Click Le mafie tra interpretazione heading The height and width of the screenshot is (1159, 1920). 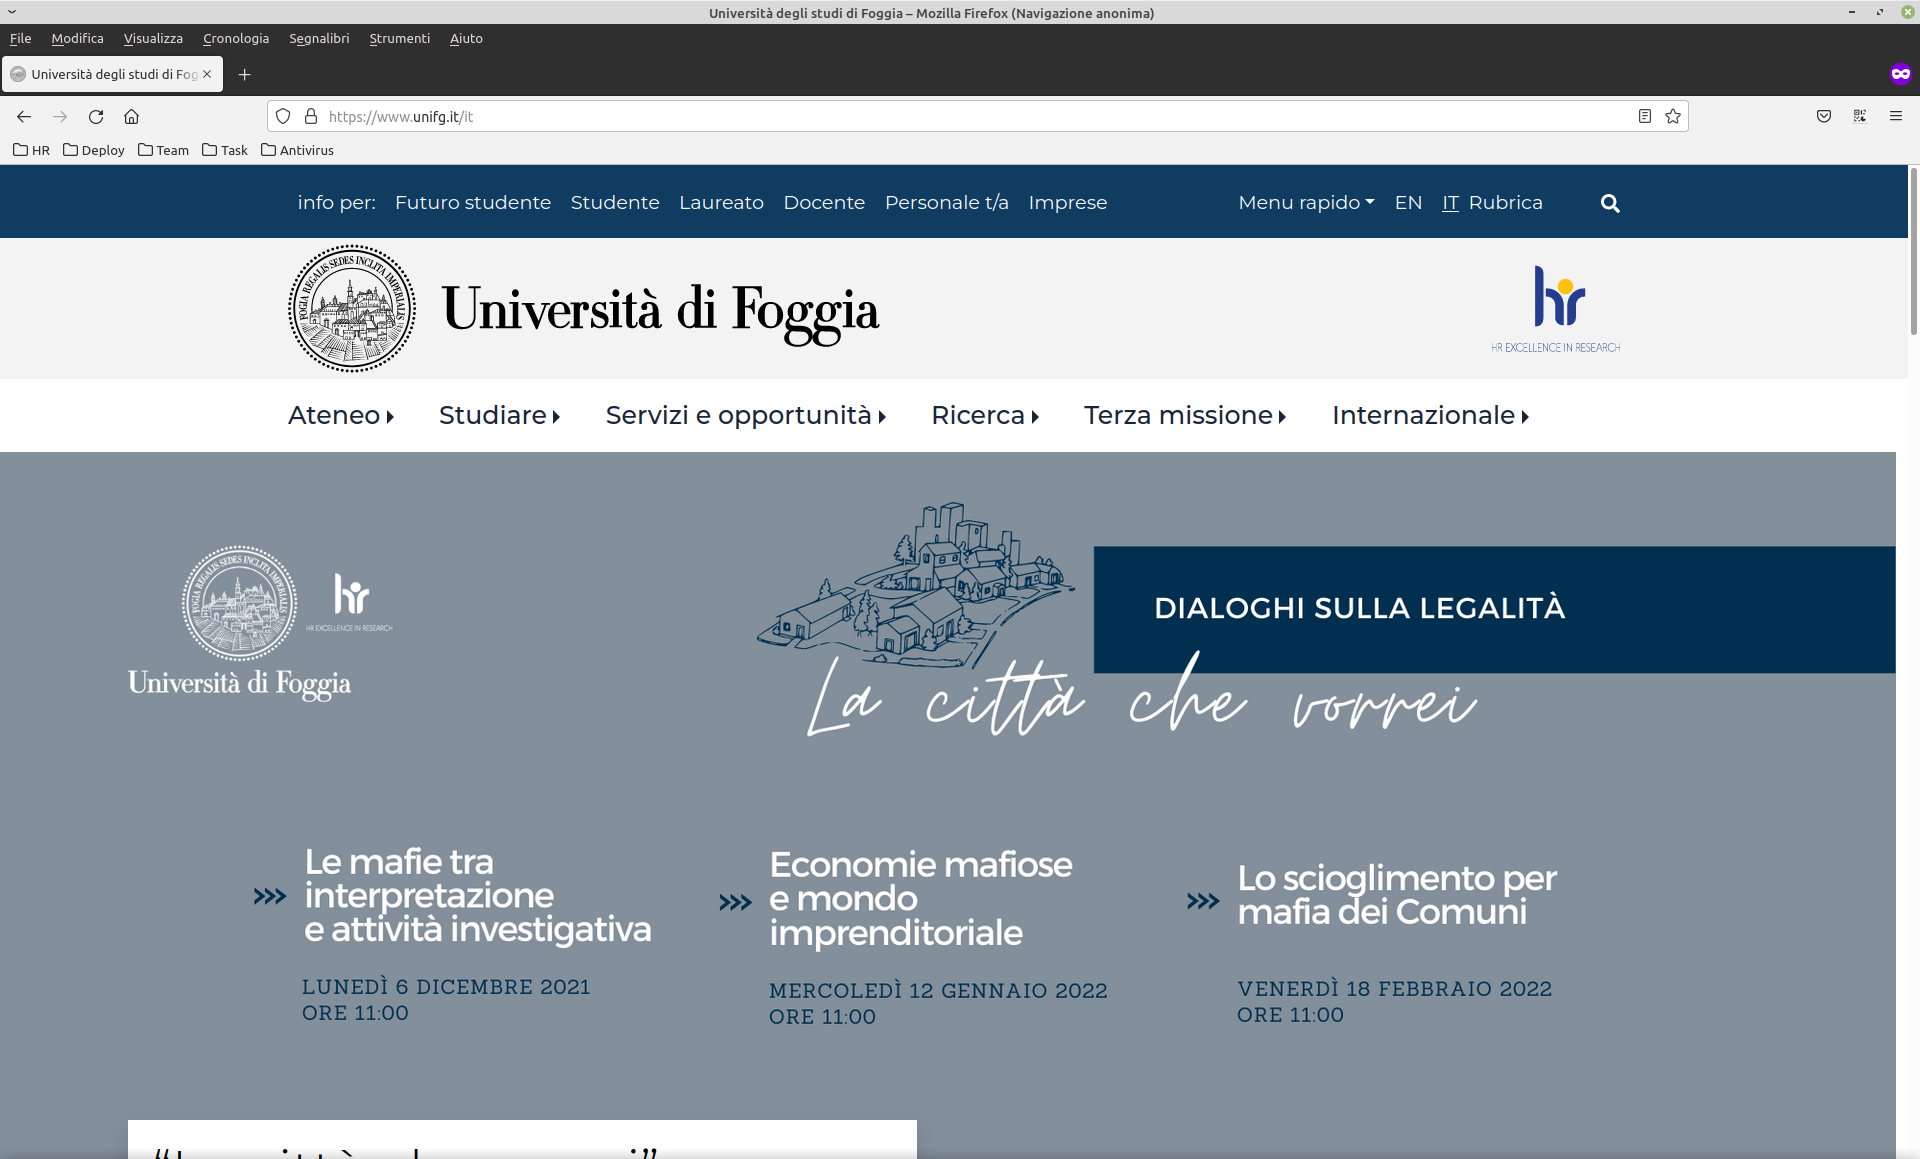(478, 896)
